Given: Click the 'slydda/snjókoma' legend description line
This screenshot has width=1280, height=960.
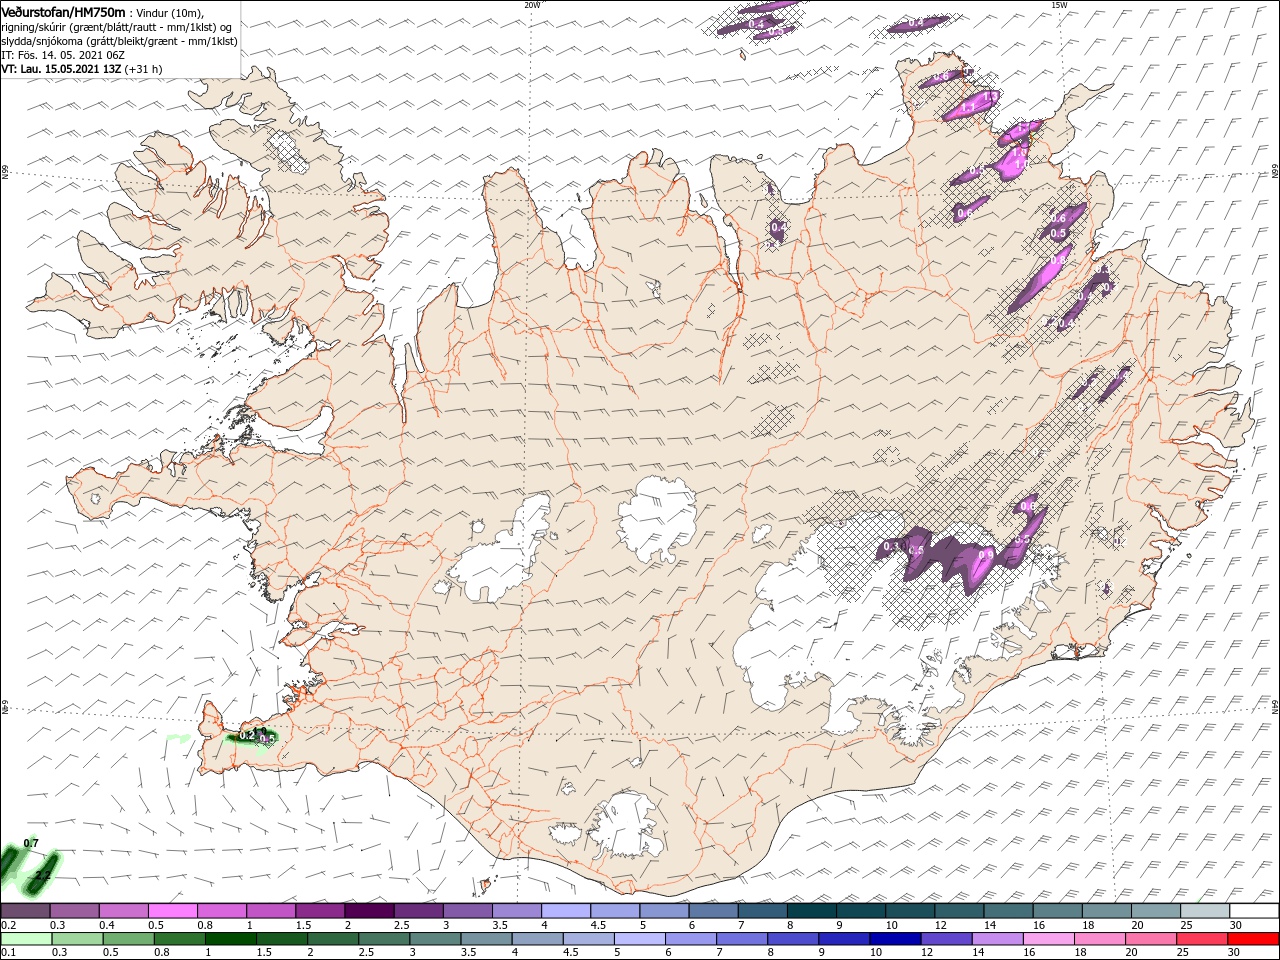Looking at the screenshot, I should tap(119, 41).
